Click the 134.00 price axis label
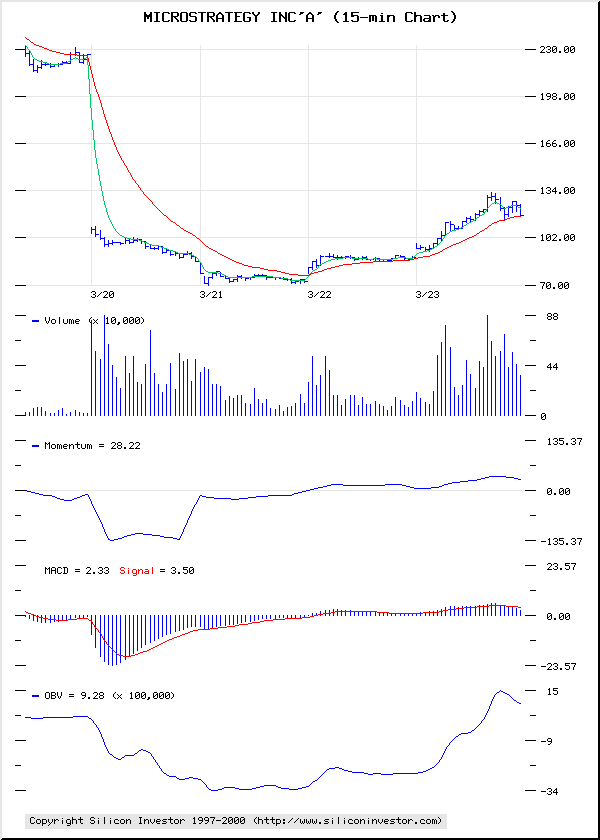The width and height of the screenshot is (600, 840). coord(557,191)
